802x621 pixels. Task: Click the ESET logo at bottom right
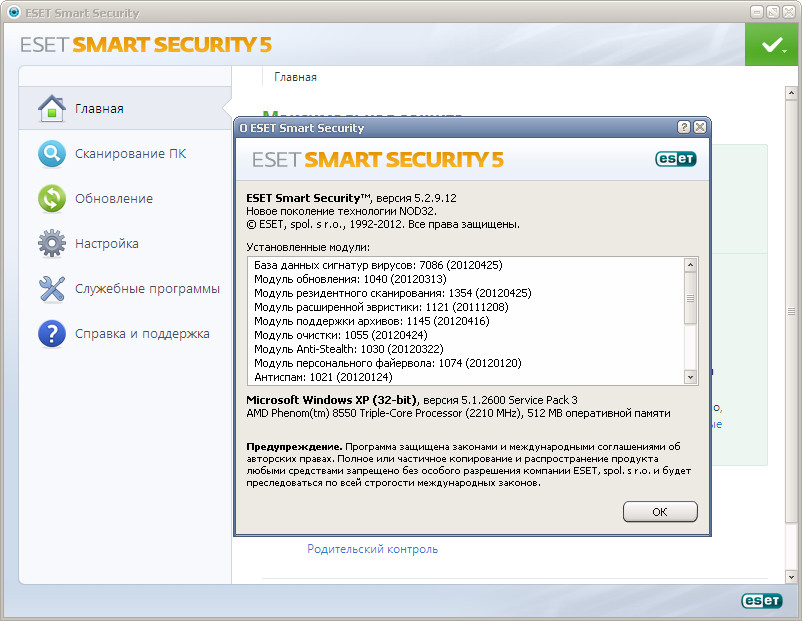coord(761,601)
